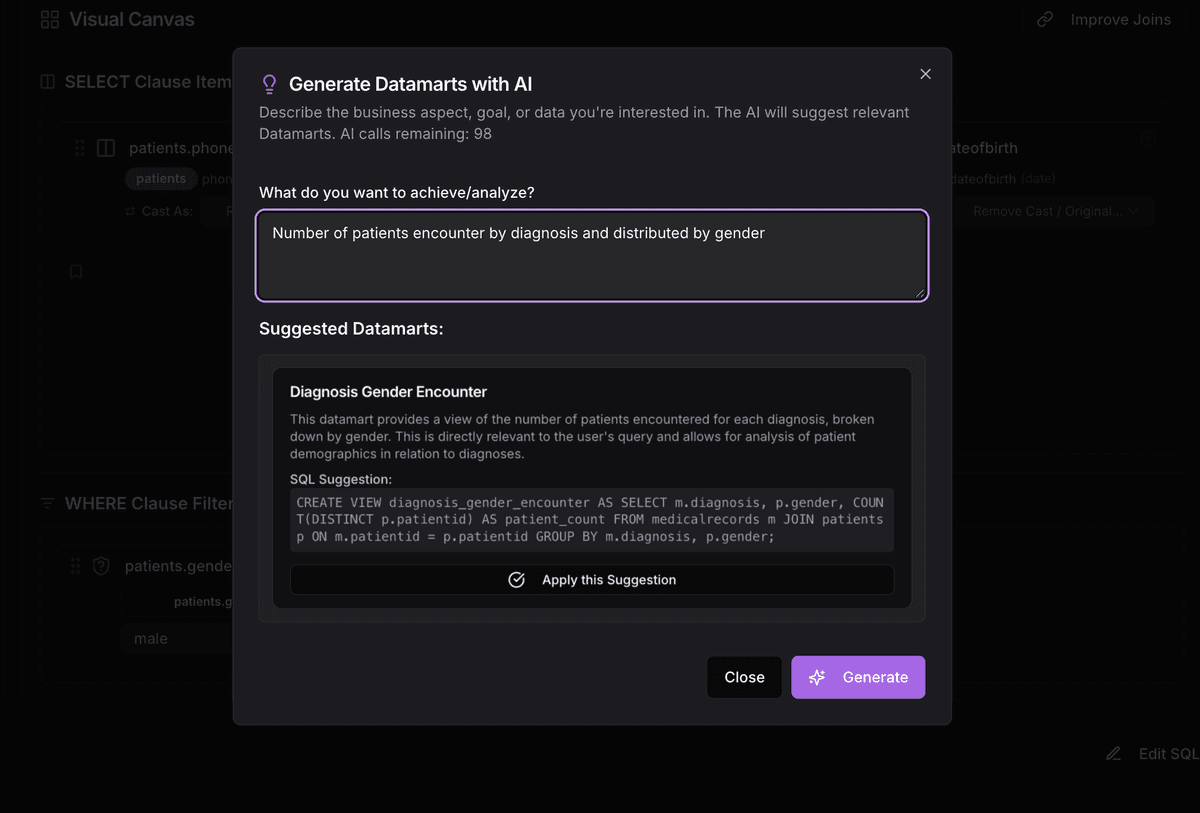
Task: Click the sparkles icon on the Generate button
Action: pyautogui.click(x=817, y=677)
